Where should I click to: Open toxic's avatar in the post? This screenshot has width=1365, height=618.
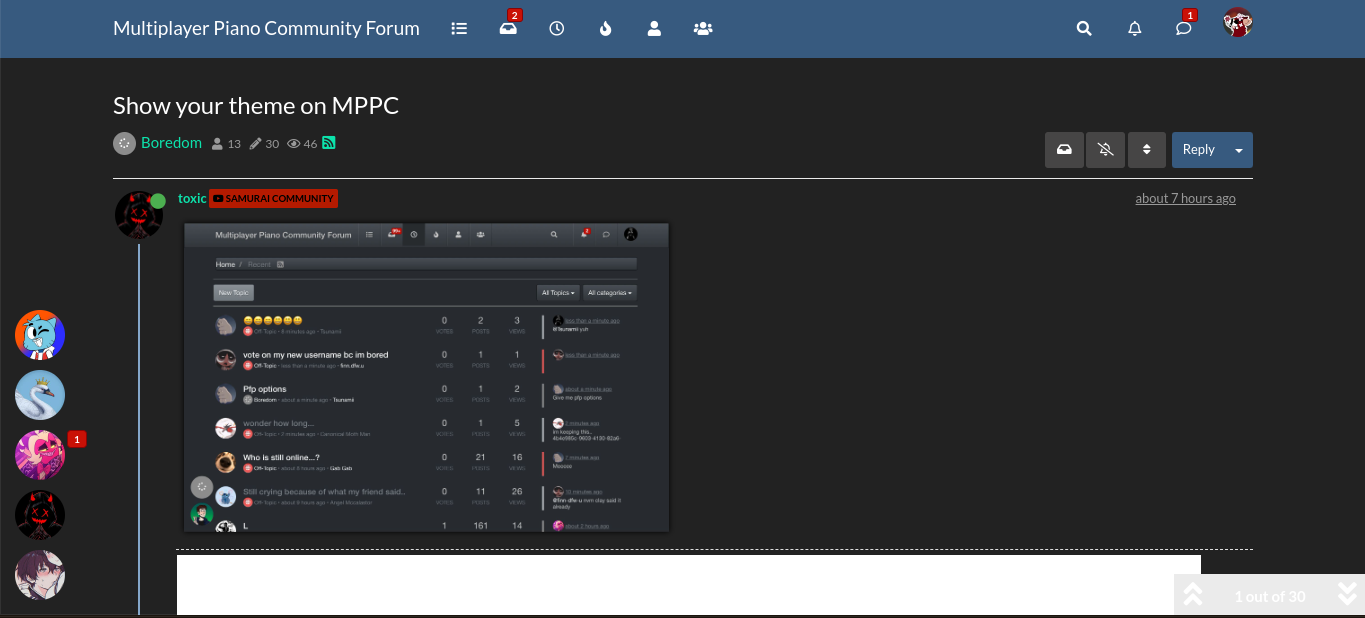click(139, 215)
